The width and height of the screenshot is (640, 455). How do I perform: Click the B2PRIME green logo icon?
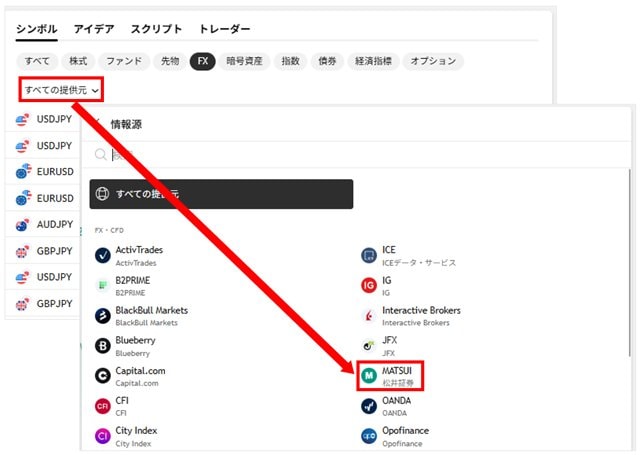[x=102, y=286]
